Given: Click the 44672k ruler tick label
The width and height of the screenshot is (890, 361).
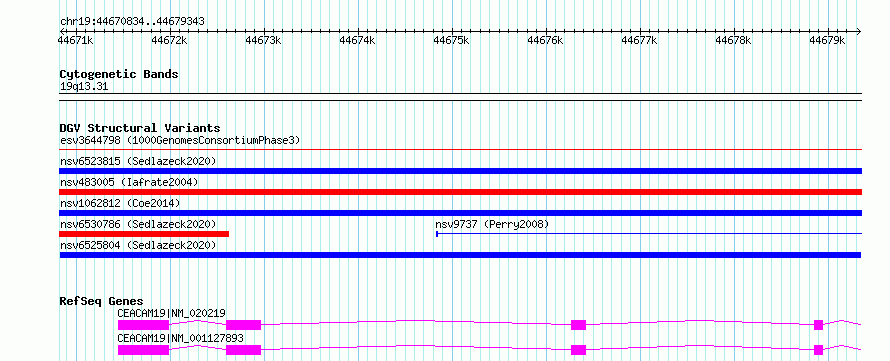Looking at the screenshot, I should [170, 40].
